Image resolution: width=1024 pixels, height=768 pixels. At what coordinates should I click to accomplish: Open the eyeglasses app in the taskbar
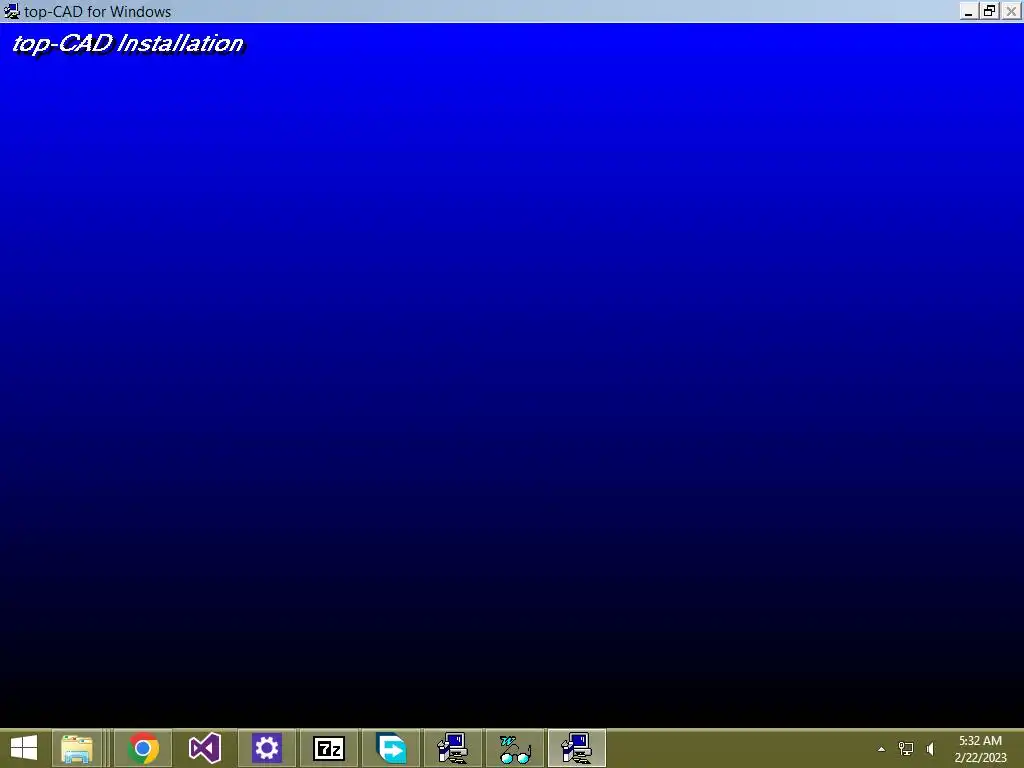pos(515,748)
